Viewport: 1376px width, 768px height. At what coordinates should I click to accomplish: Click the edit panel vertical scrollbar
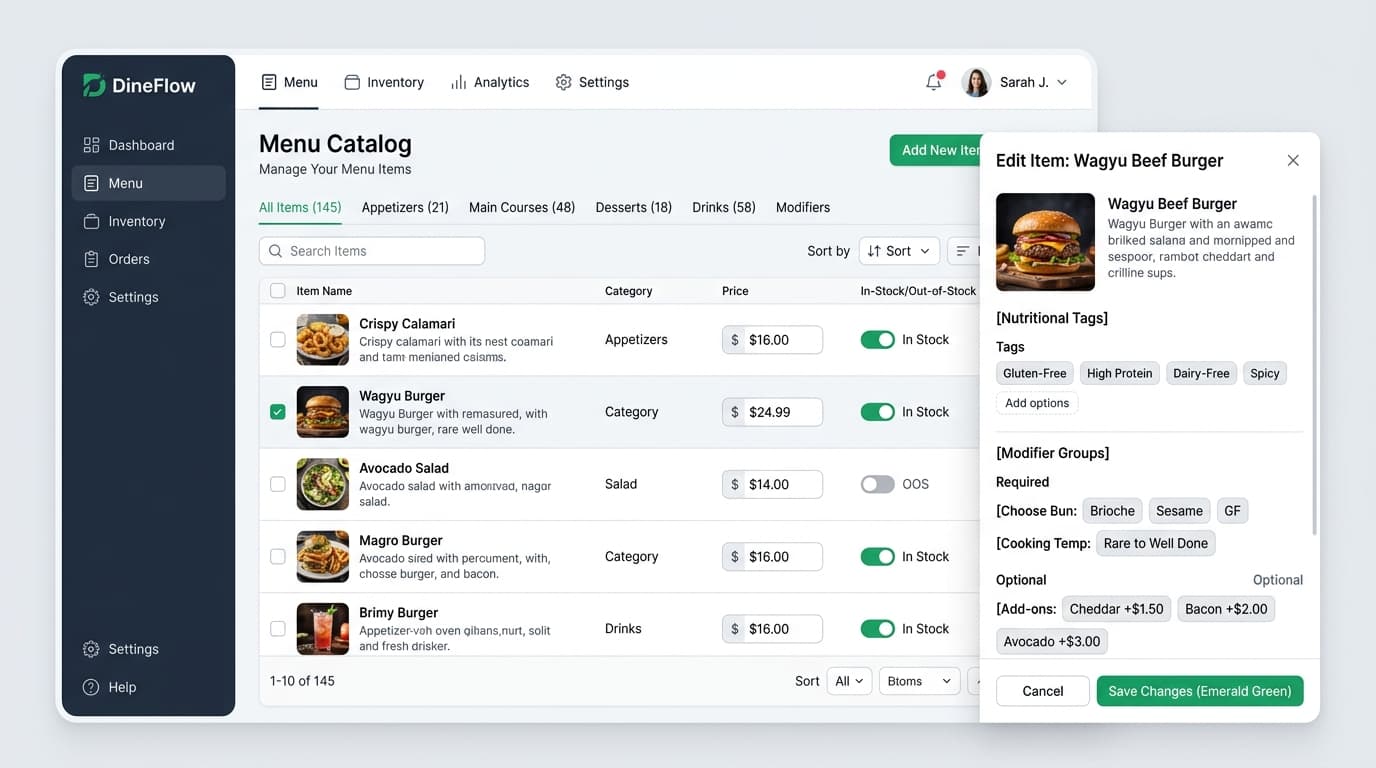click(1314, 365)
